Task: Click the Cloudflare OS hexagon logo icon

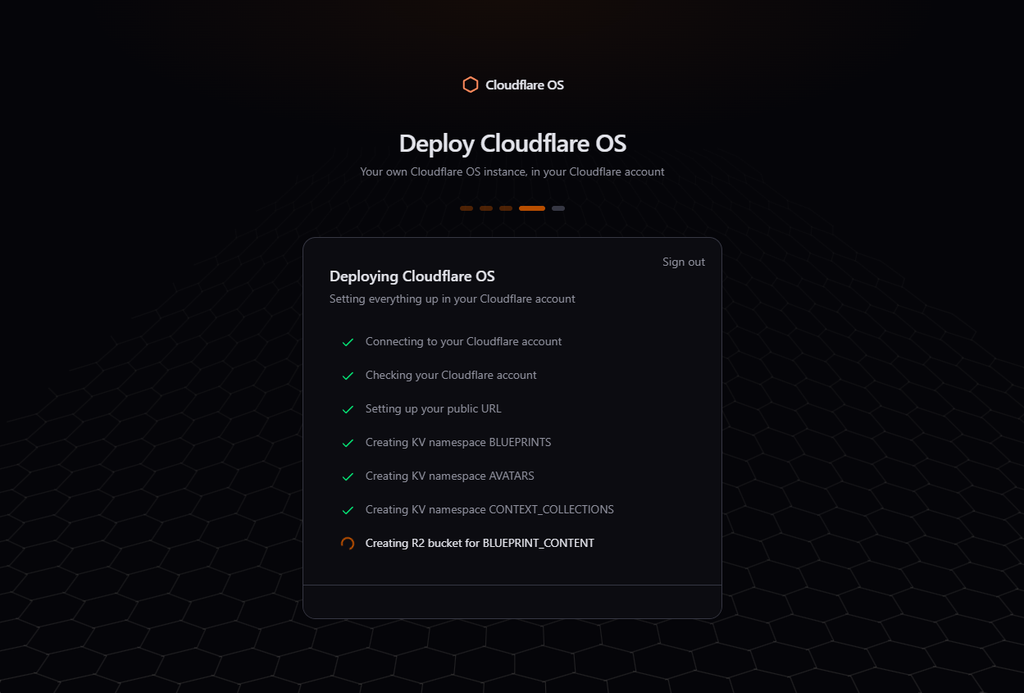Action: click(470, 85)
